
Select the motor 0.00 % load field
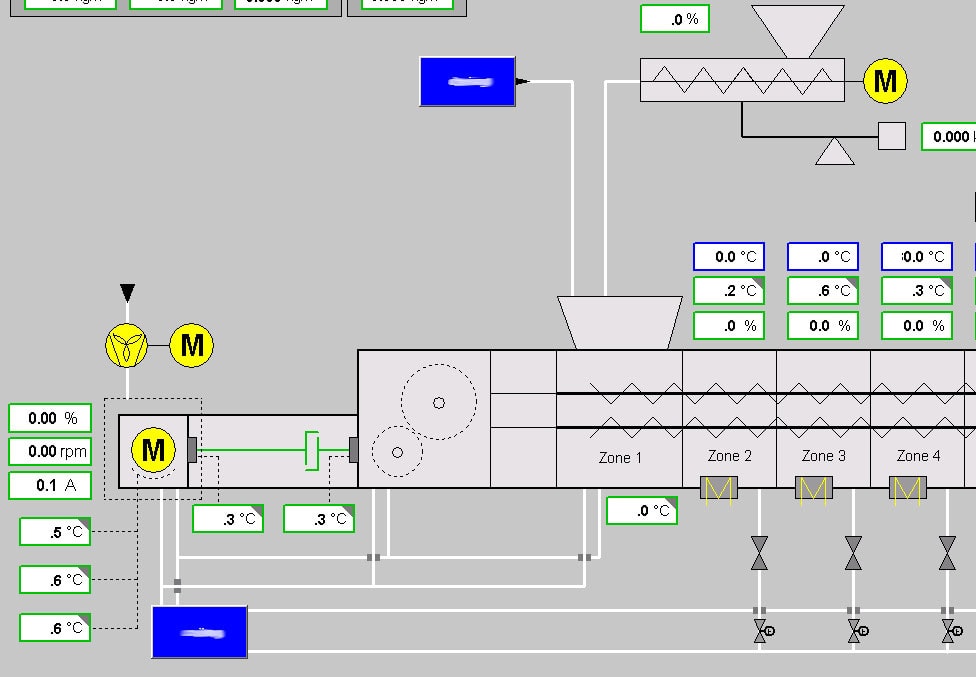point(50,418)
